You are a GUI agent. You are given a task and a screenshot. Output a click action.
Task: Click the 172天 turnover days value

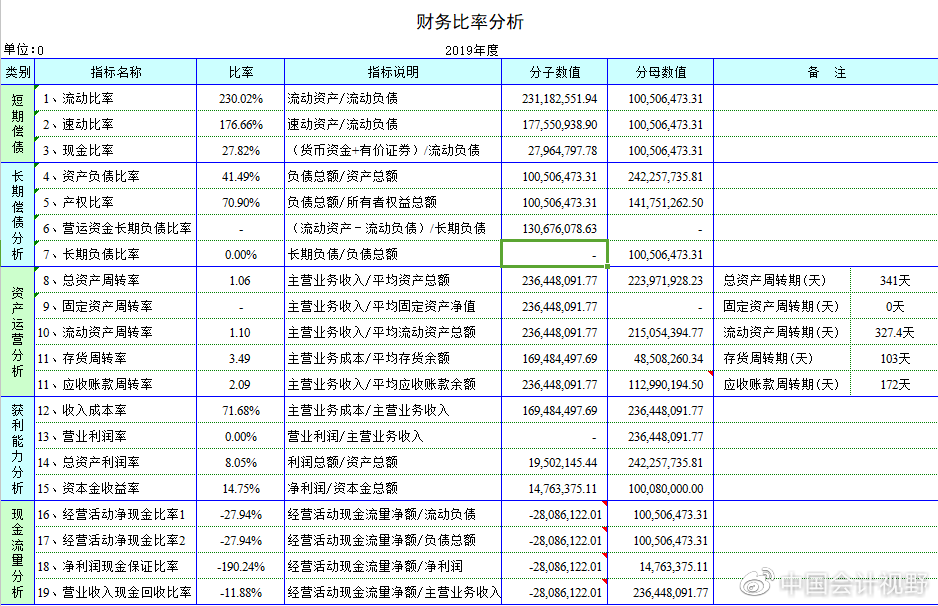tap(894, 385)
